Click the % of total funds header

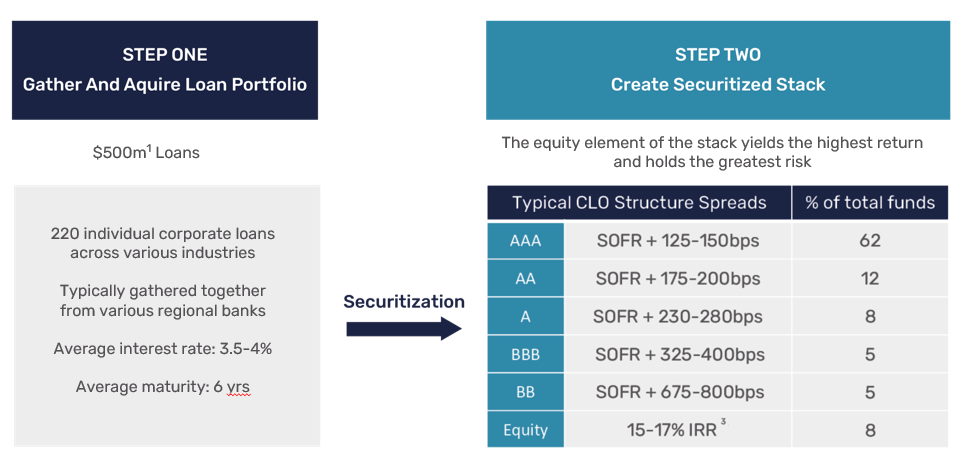pos(870,203)
